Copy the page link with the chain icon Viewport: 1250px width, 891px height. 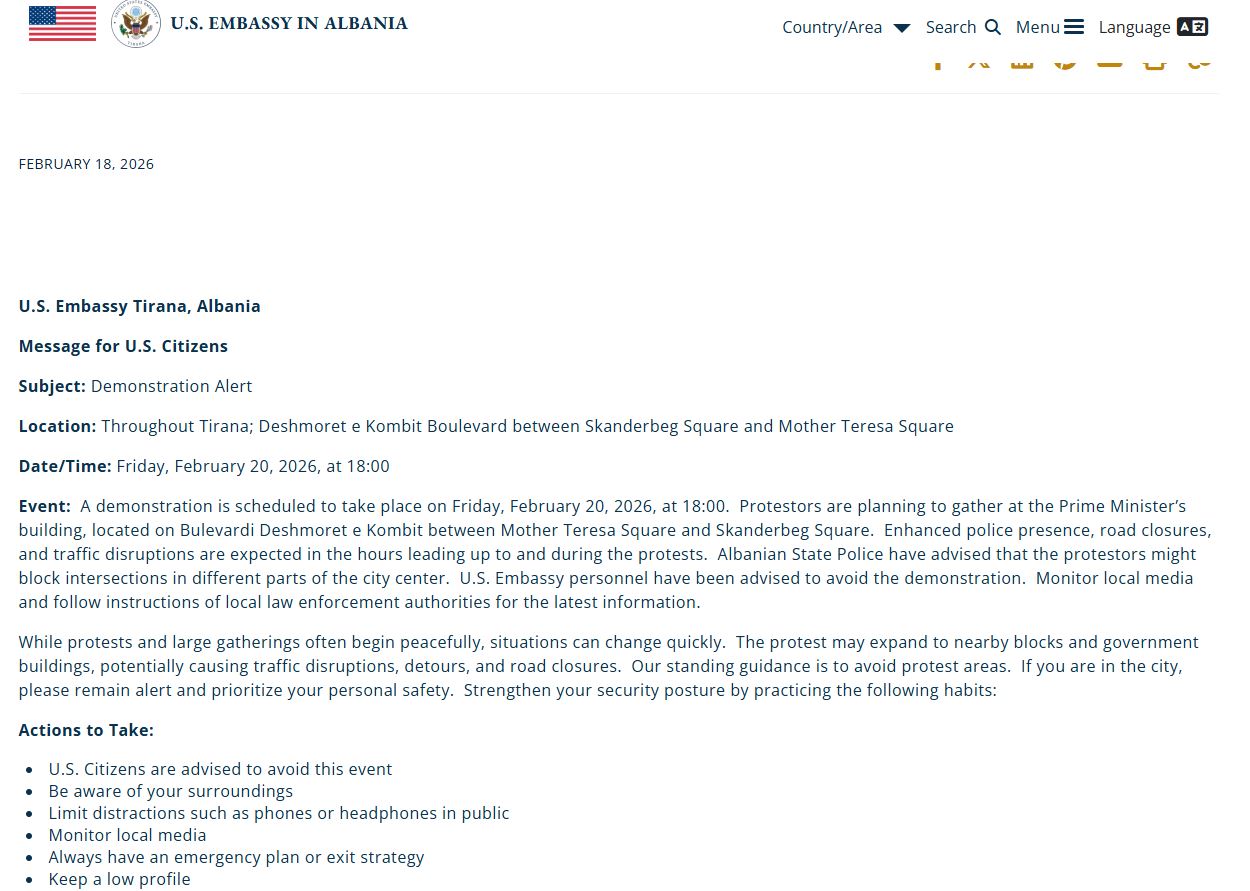tap(1199, 62)
